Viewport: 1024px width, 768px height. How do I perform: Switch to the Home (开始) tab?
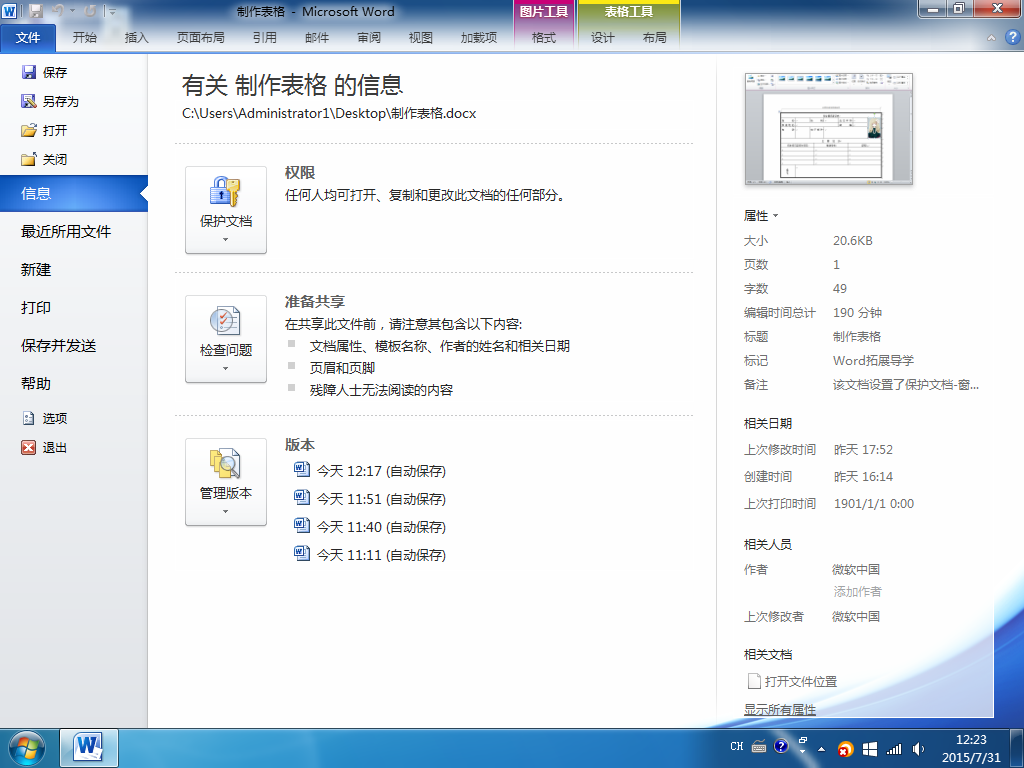84,38
